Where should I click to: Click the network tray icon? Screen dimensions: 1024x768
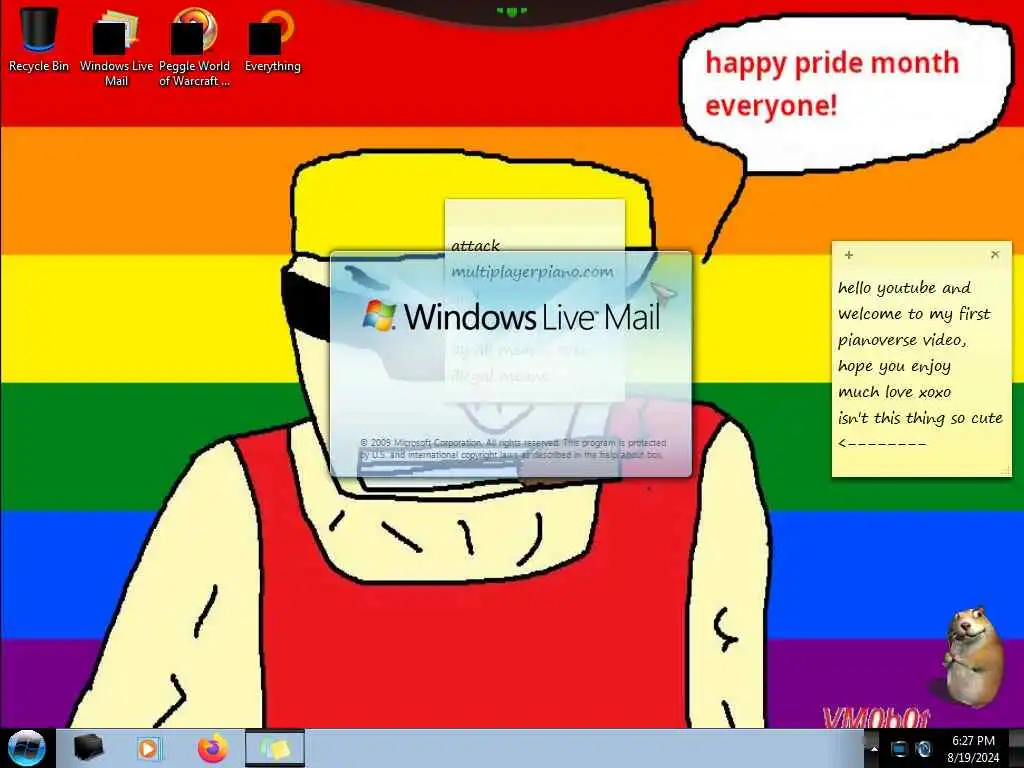(900, 749)
